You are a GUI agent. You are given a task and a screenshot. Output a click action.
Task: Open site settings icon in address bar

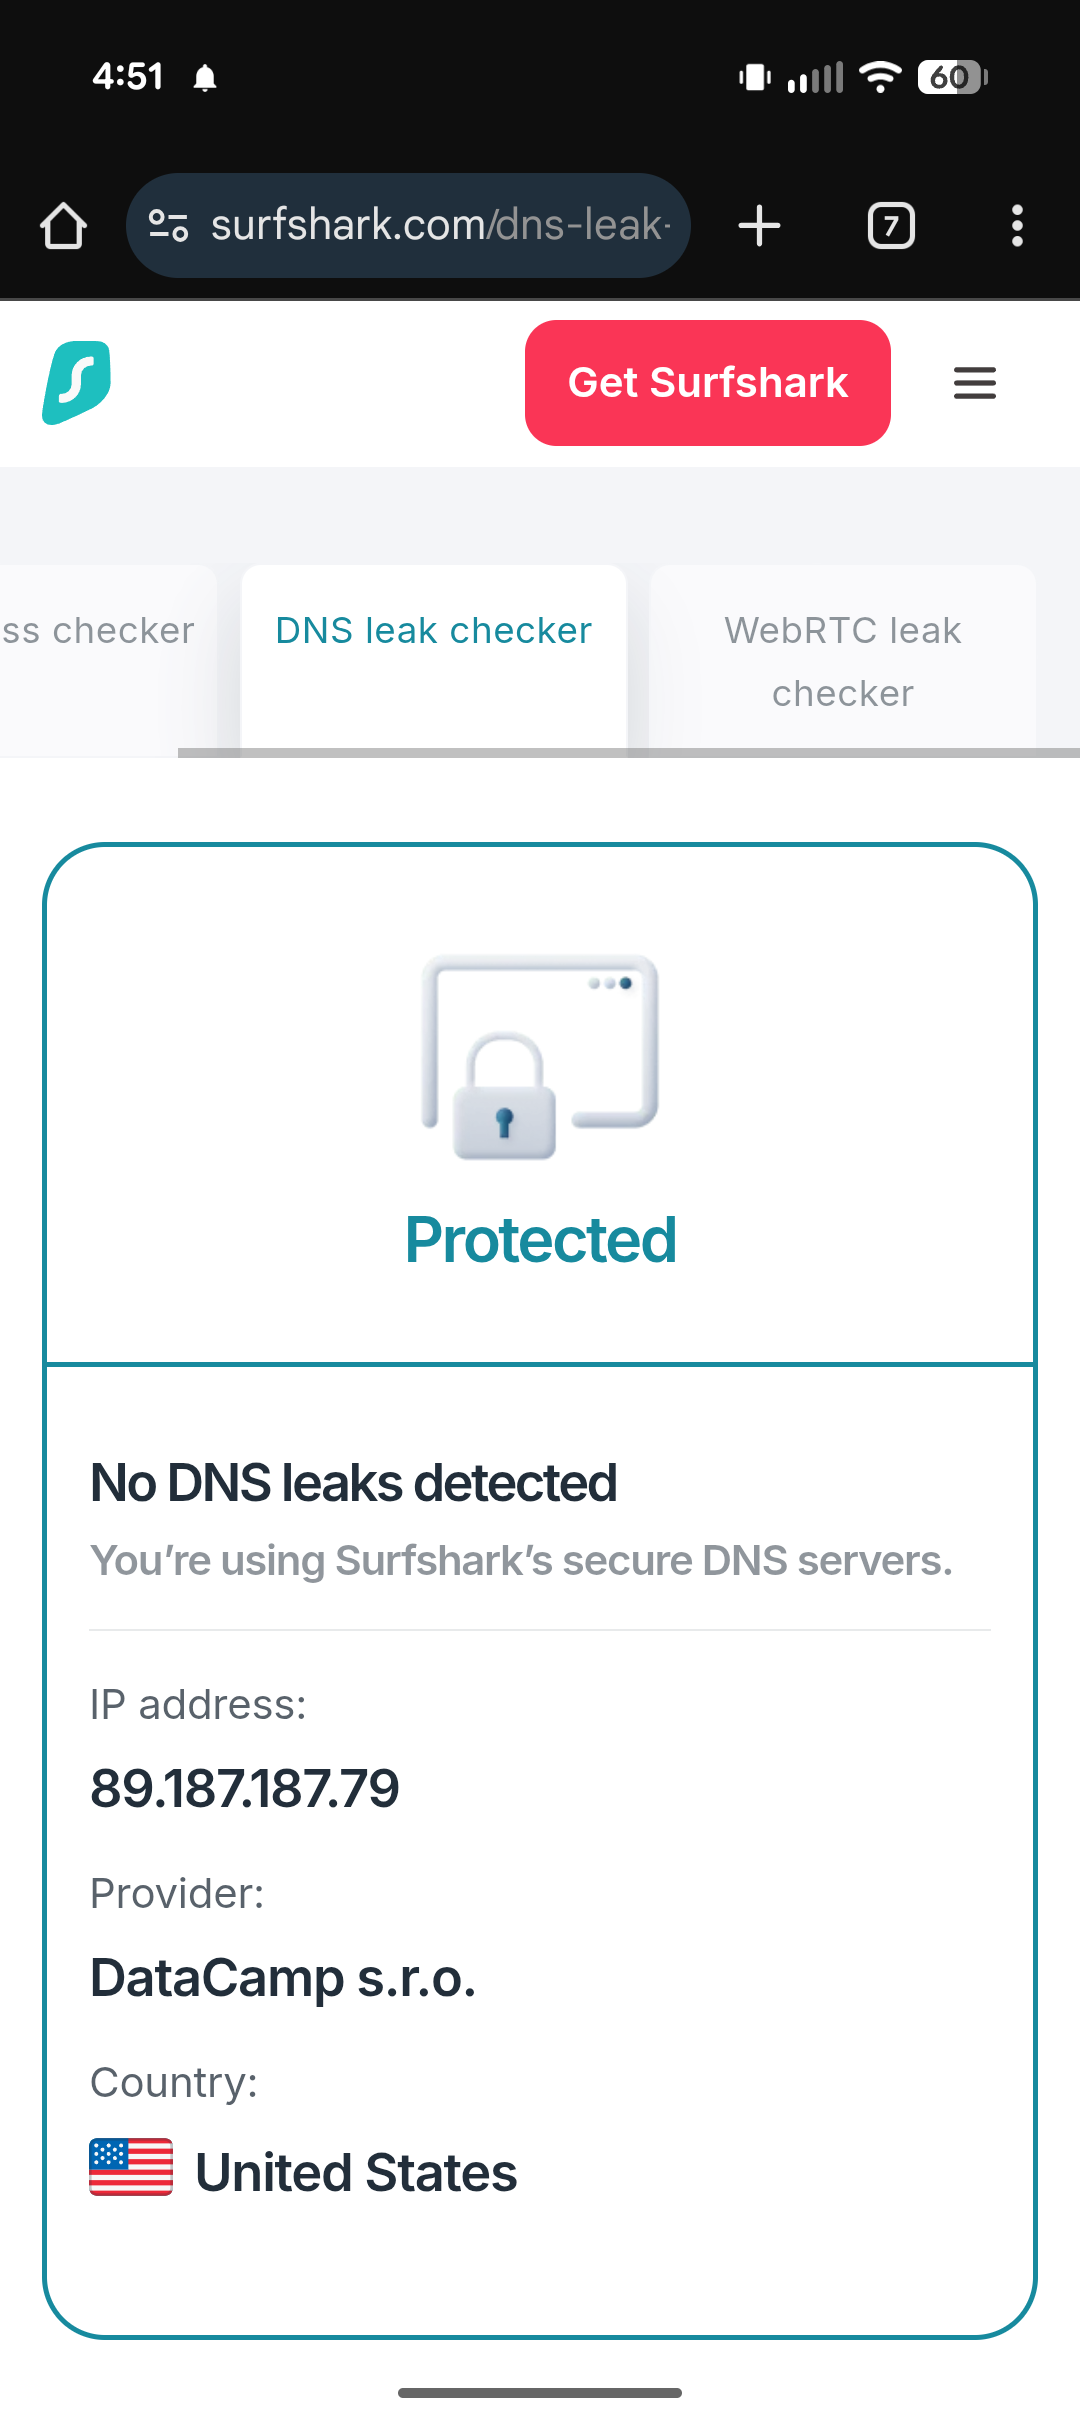(168, 226)
